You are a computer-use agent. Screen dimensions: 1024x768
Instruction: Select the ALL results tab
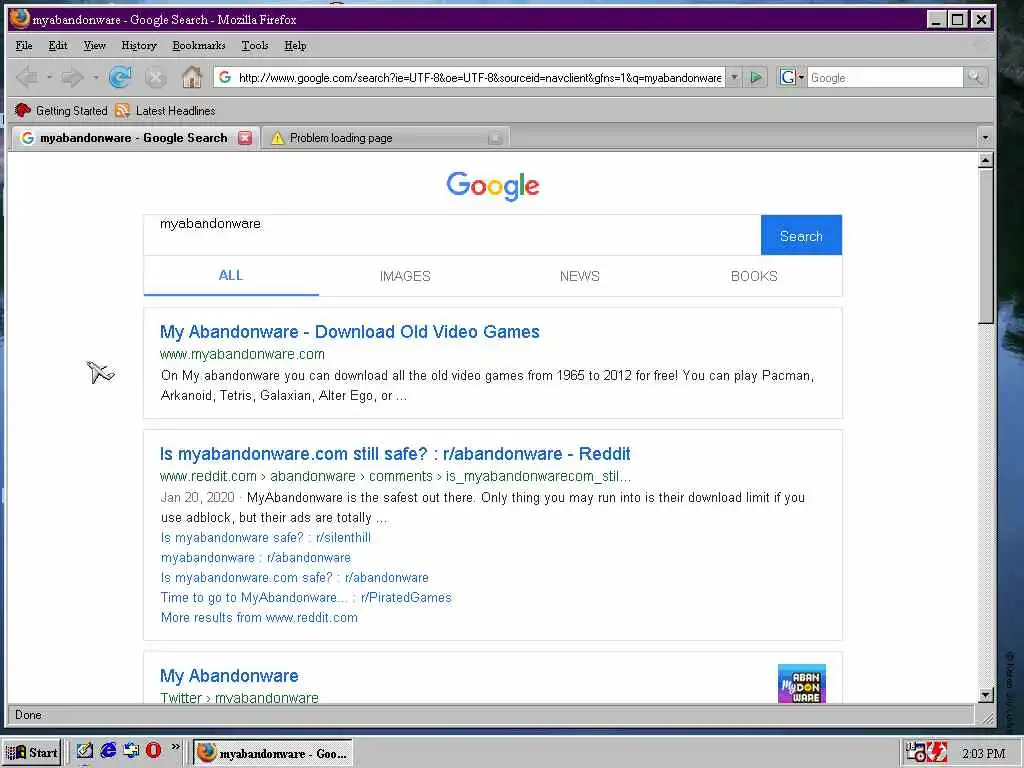tap(231, 276)
